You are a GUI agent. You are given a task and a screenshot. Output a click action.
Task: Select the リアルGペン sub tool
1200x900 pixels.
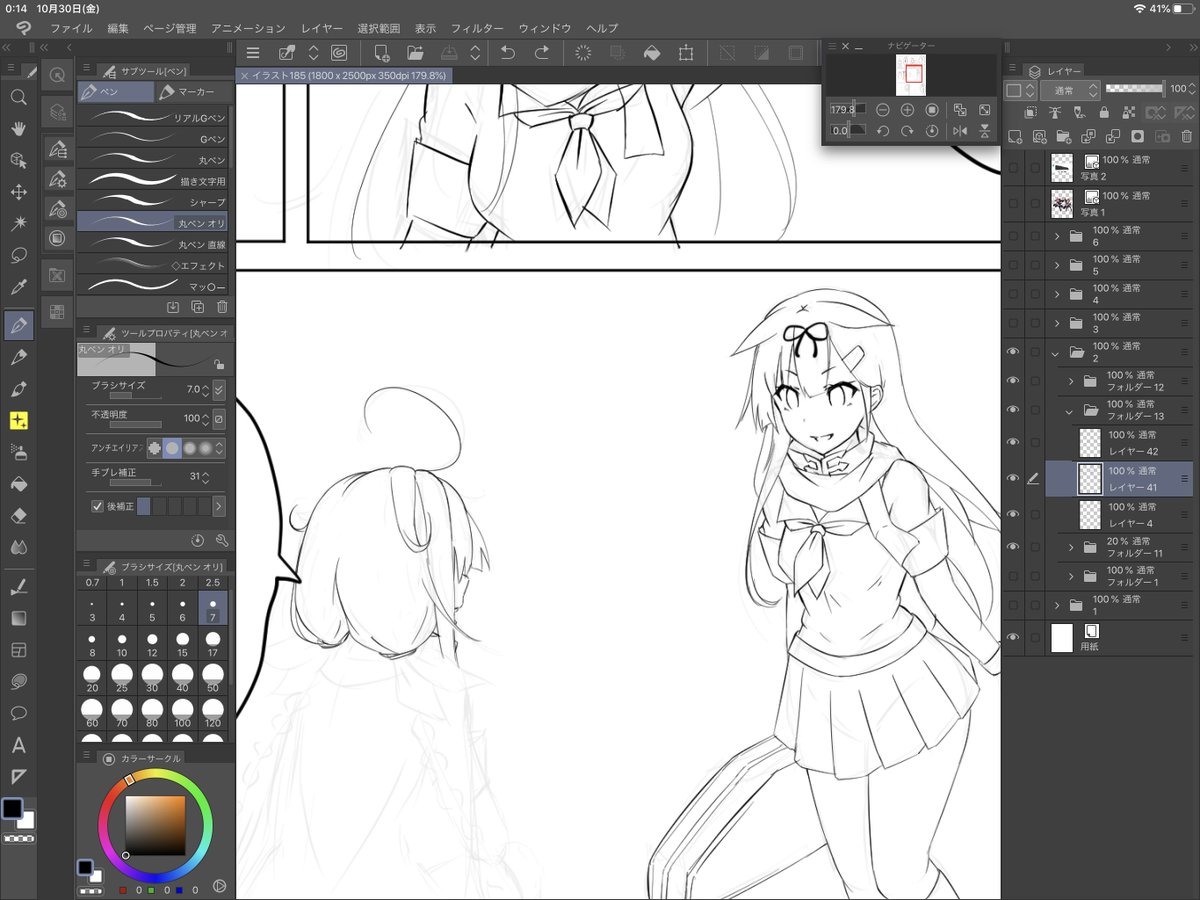click(153, 118)
